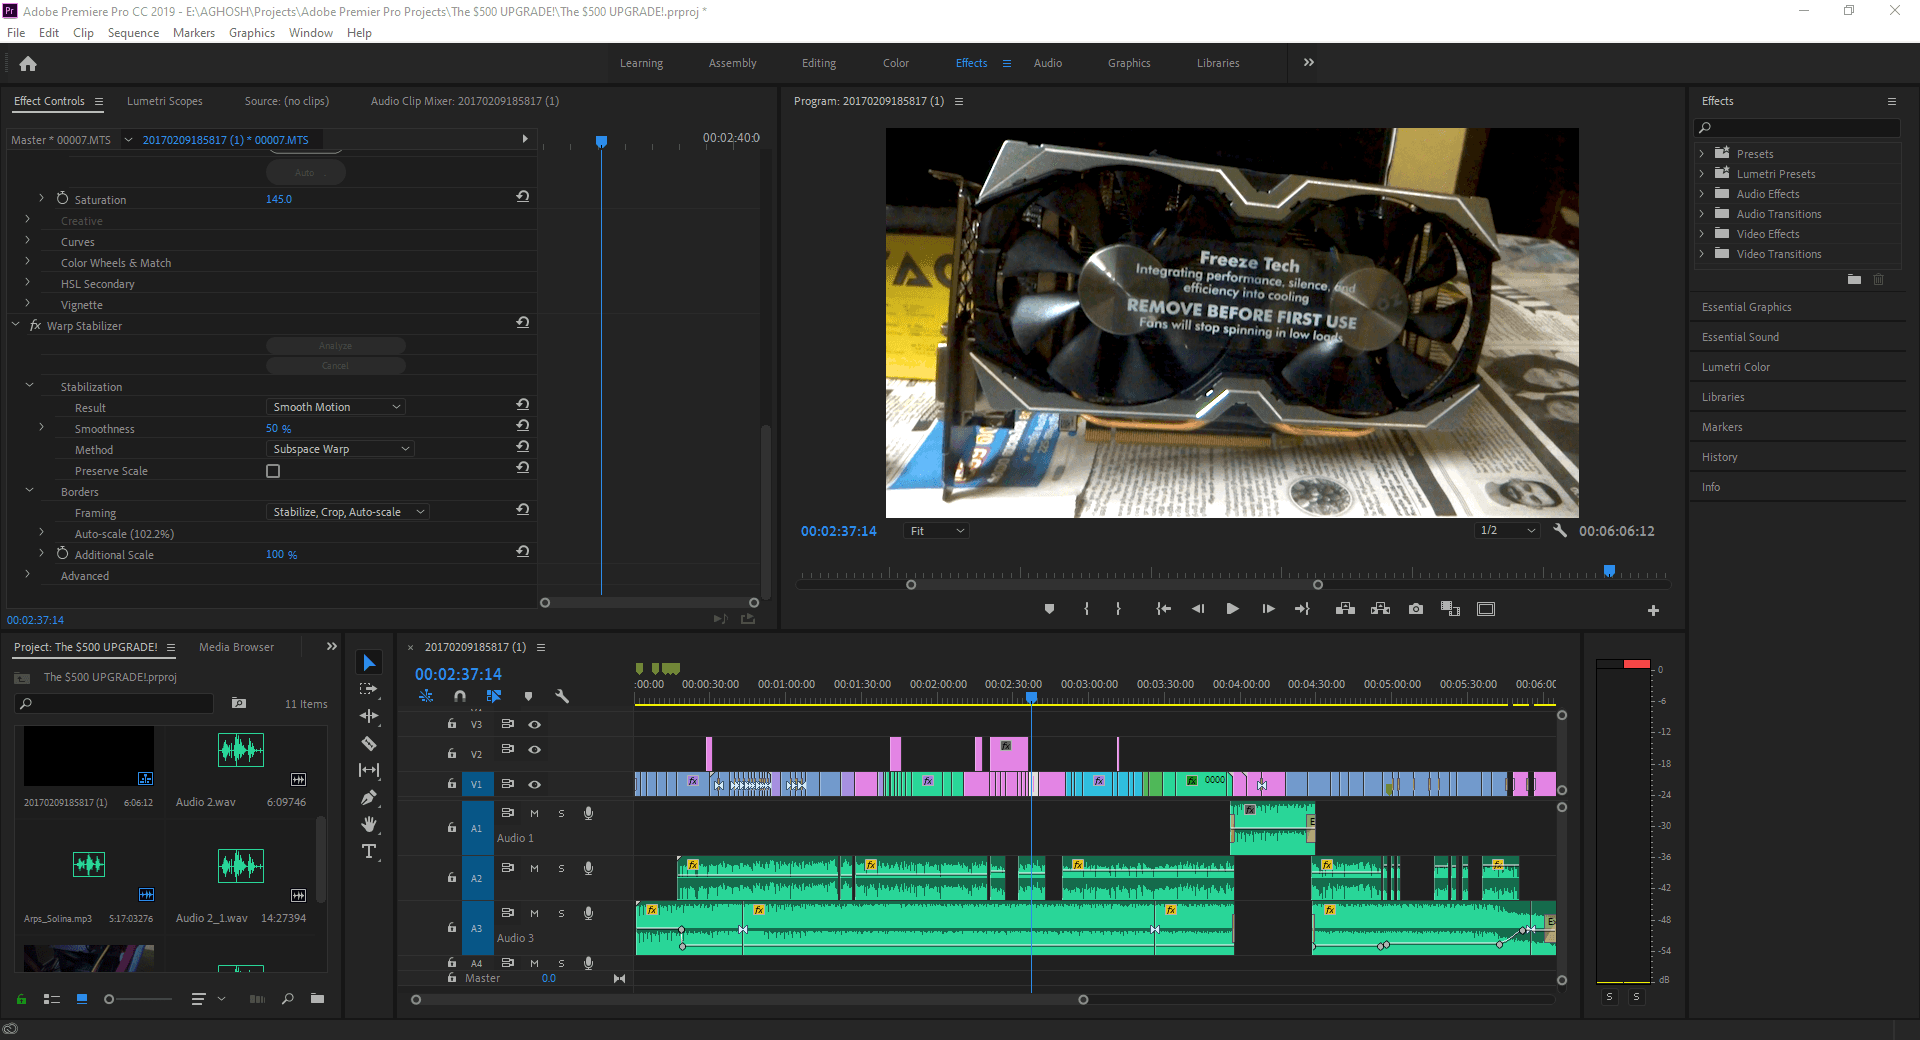Mute the Audio 1 track
The width and height of the screenshot is (1920, 1040).
pyautogui.click(x=533, y=813)
